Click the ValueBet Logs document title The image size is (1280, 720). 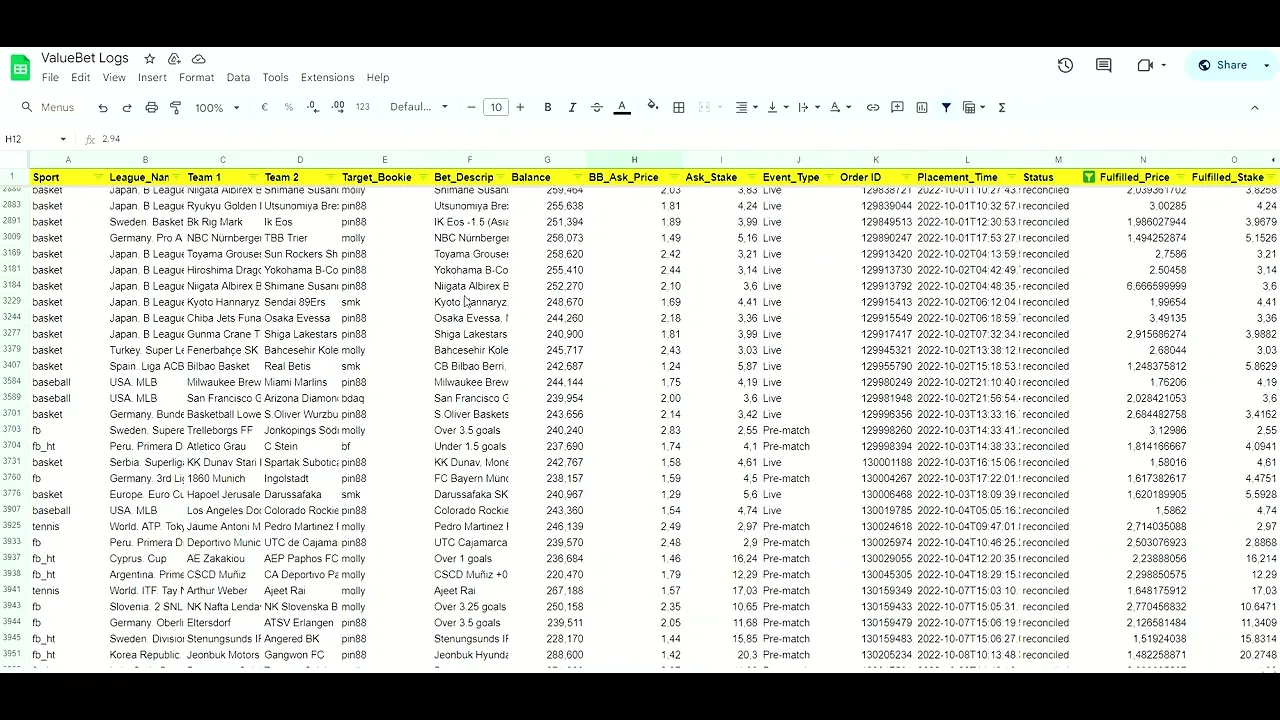(x=85, y=59)
